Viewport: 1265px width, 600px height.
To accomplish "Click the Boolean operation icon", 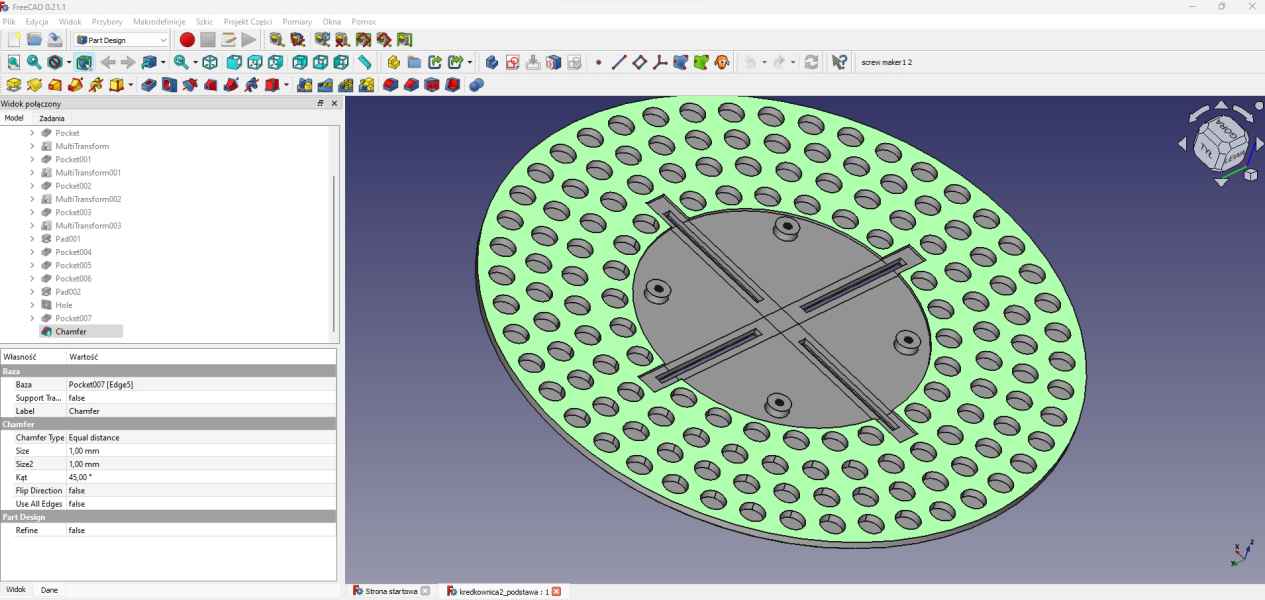I will point(476,85).
